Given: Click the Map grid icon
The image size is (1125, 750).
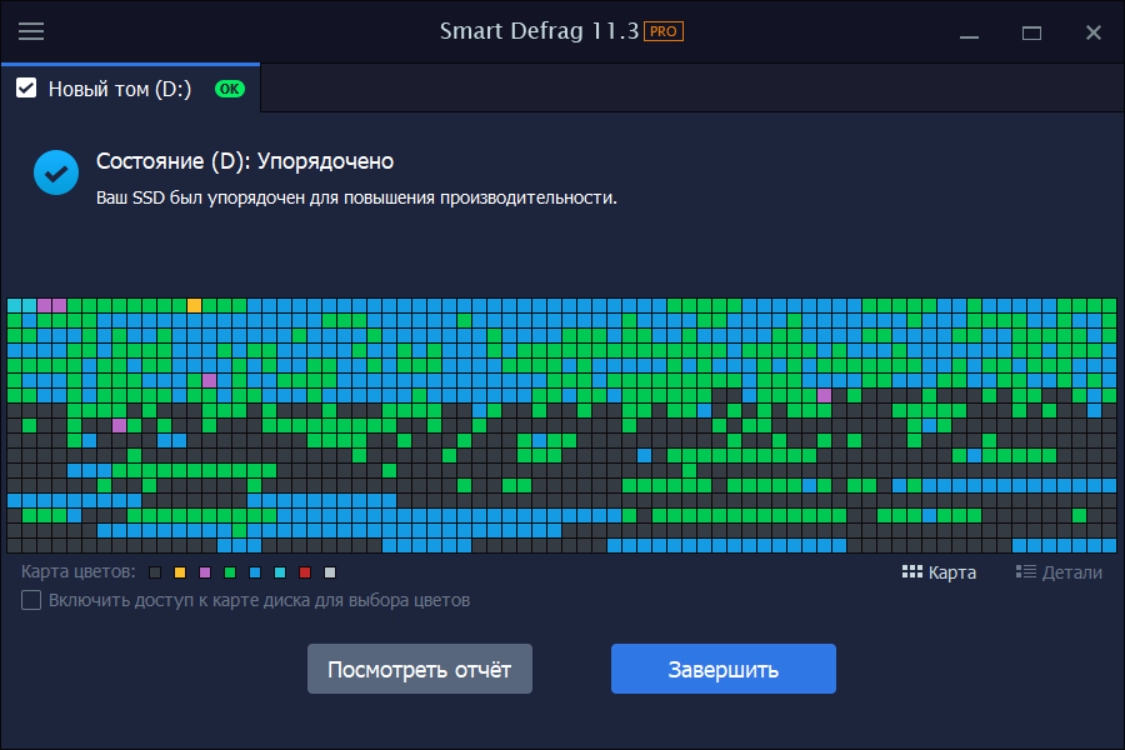Looking at the screenshot, I should tap(912, 572).
